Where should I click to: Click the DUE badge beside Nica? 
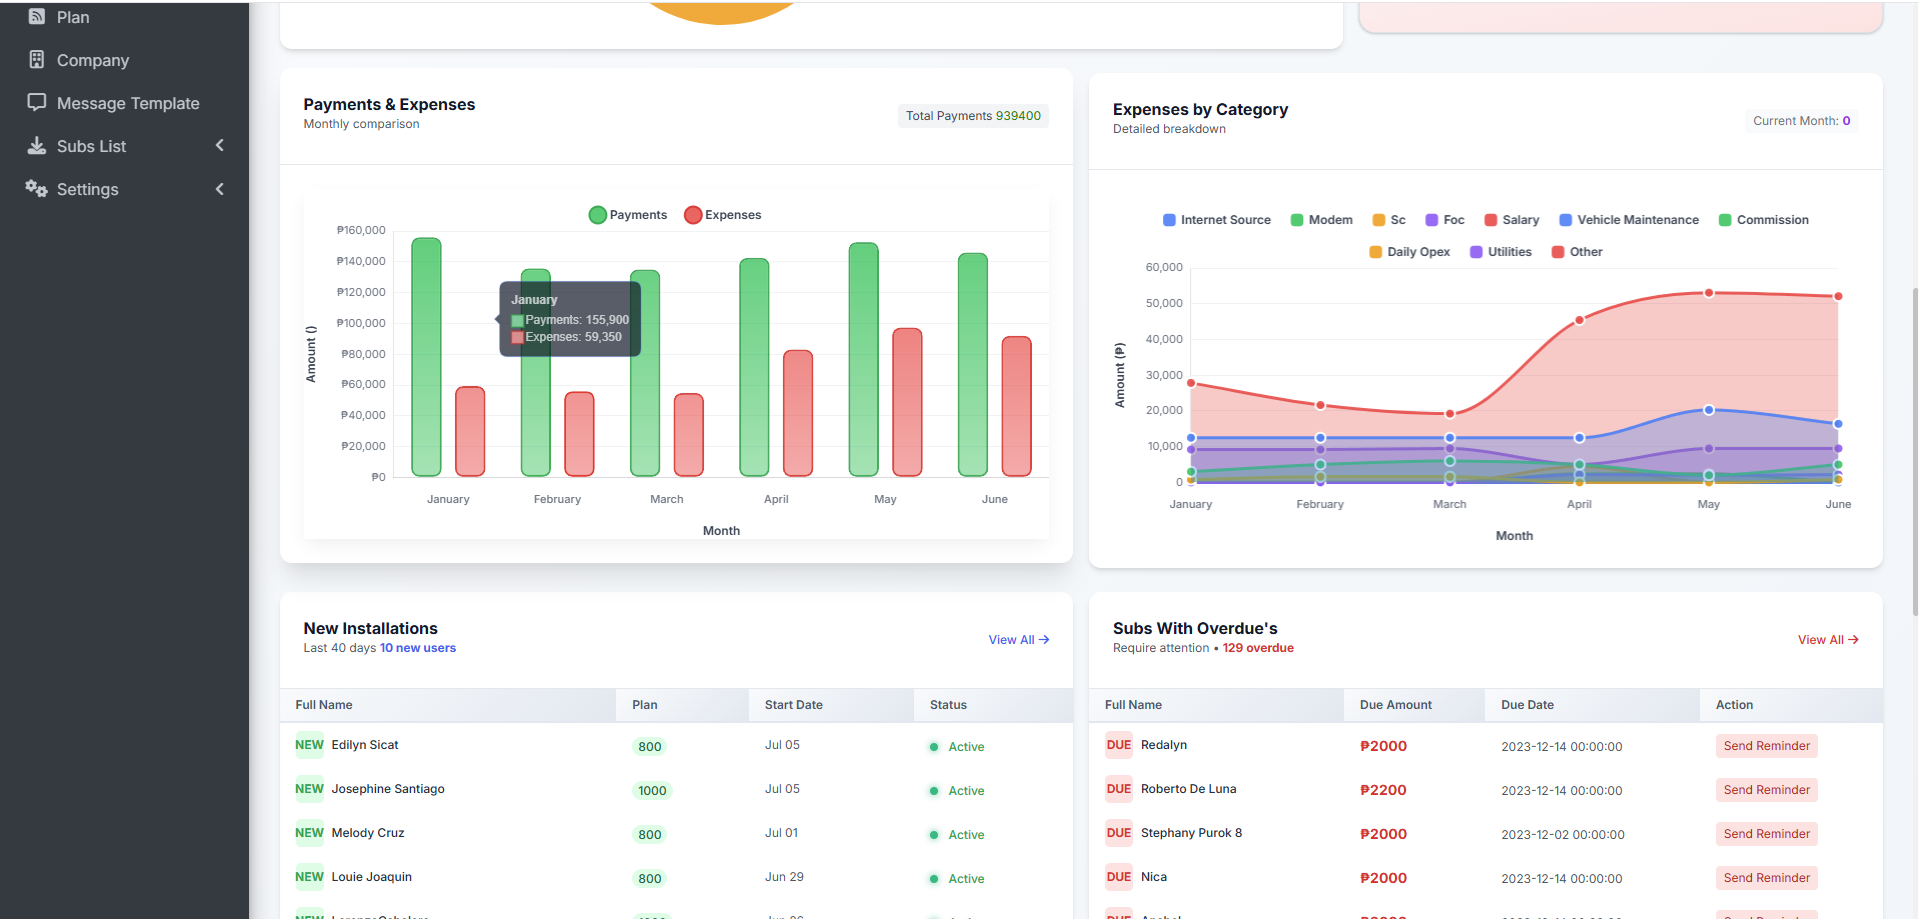[x=1119, y=877]
